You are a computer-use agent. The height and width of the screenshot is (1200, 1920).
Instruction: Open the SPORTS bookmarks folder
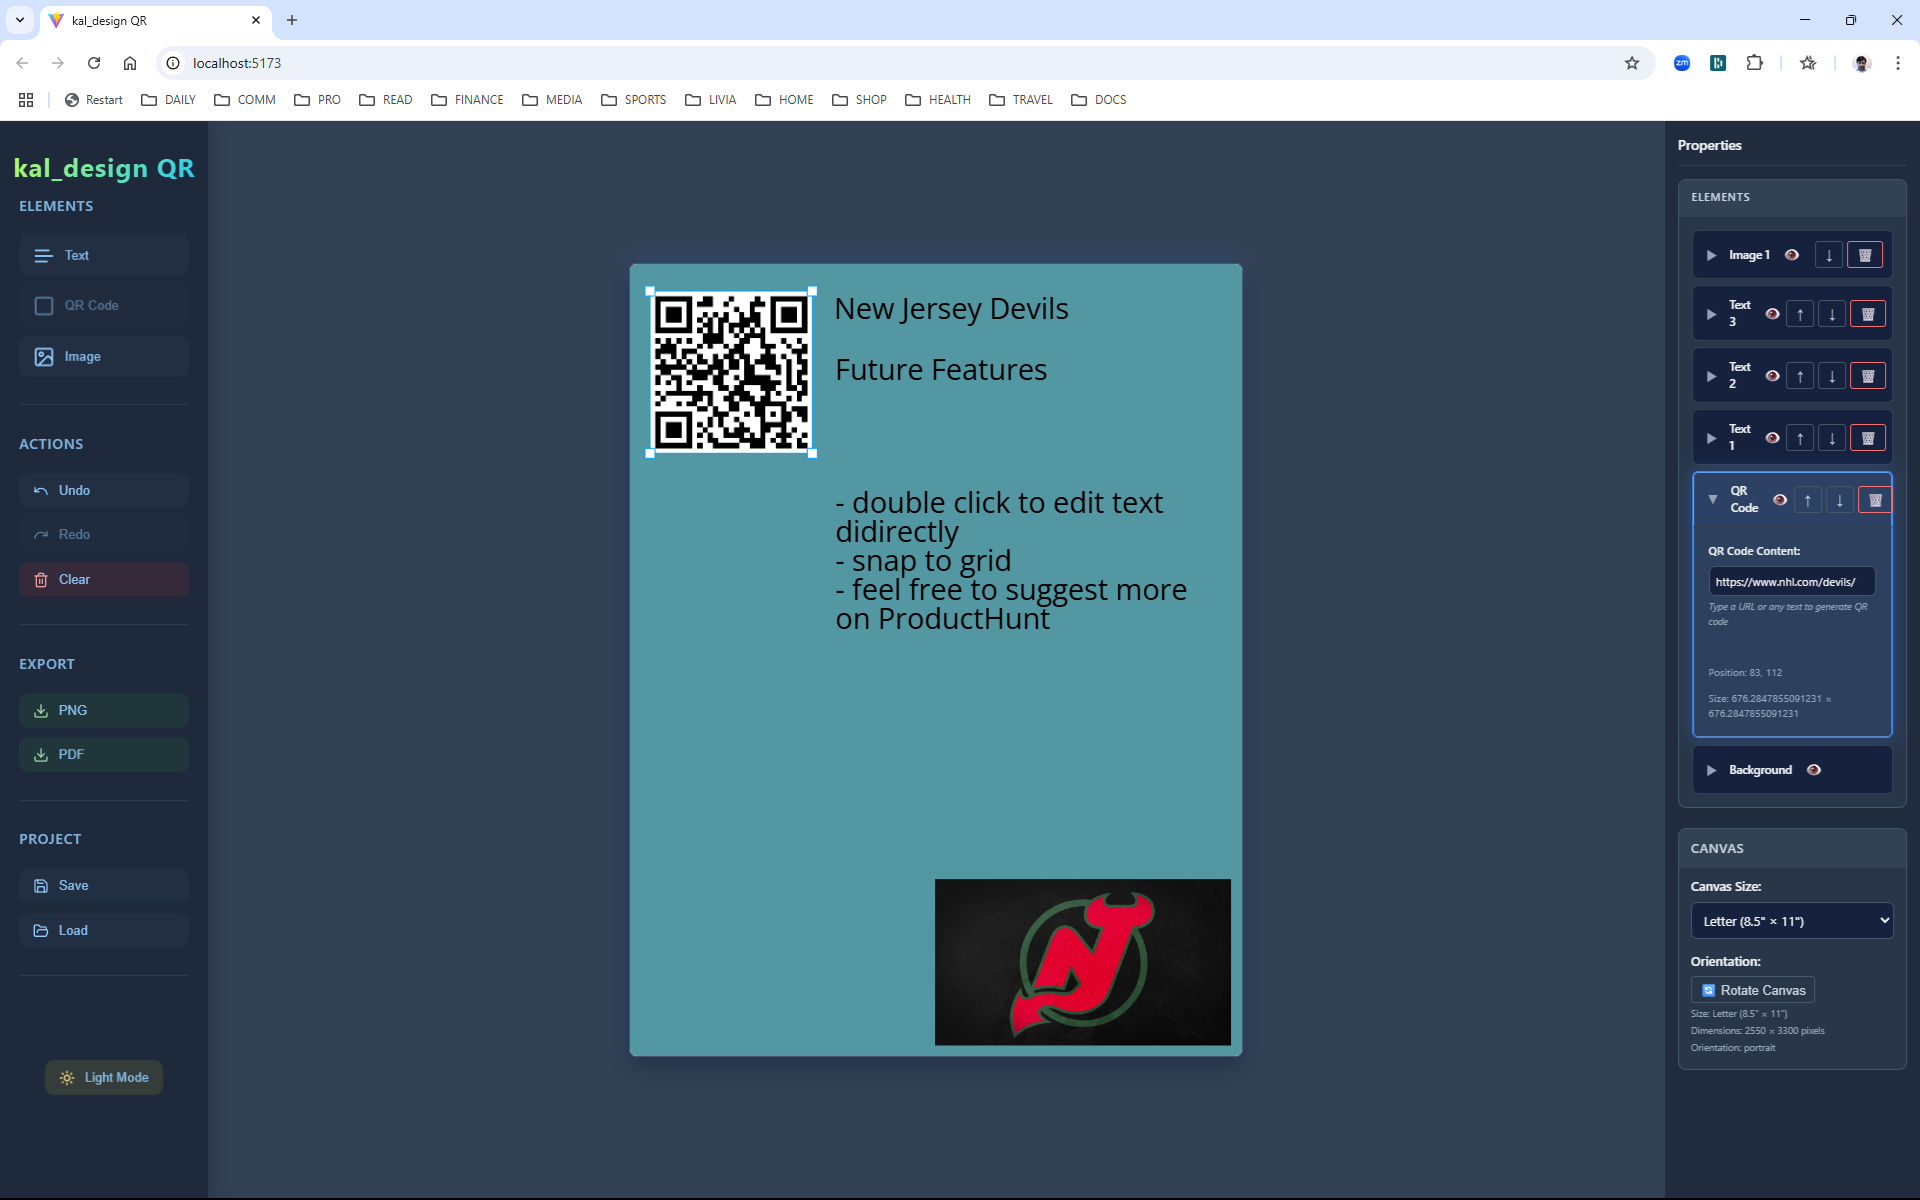pos(633,100)
